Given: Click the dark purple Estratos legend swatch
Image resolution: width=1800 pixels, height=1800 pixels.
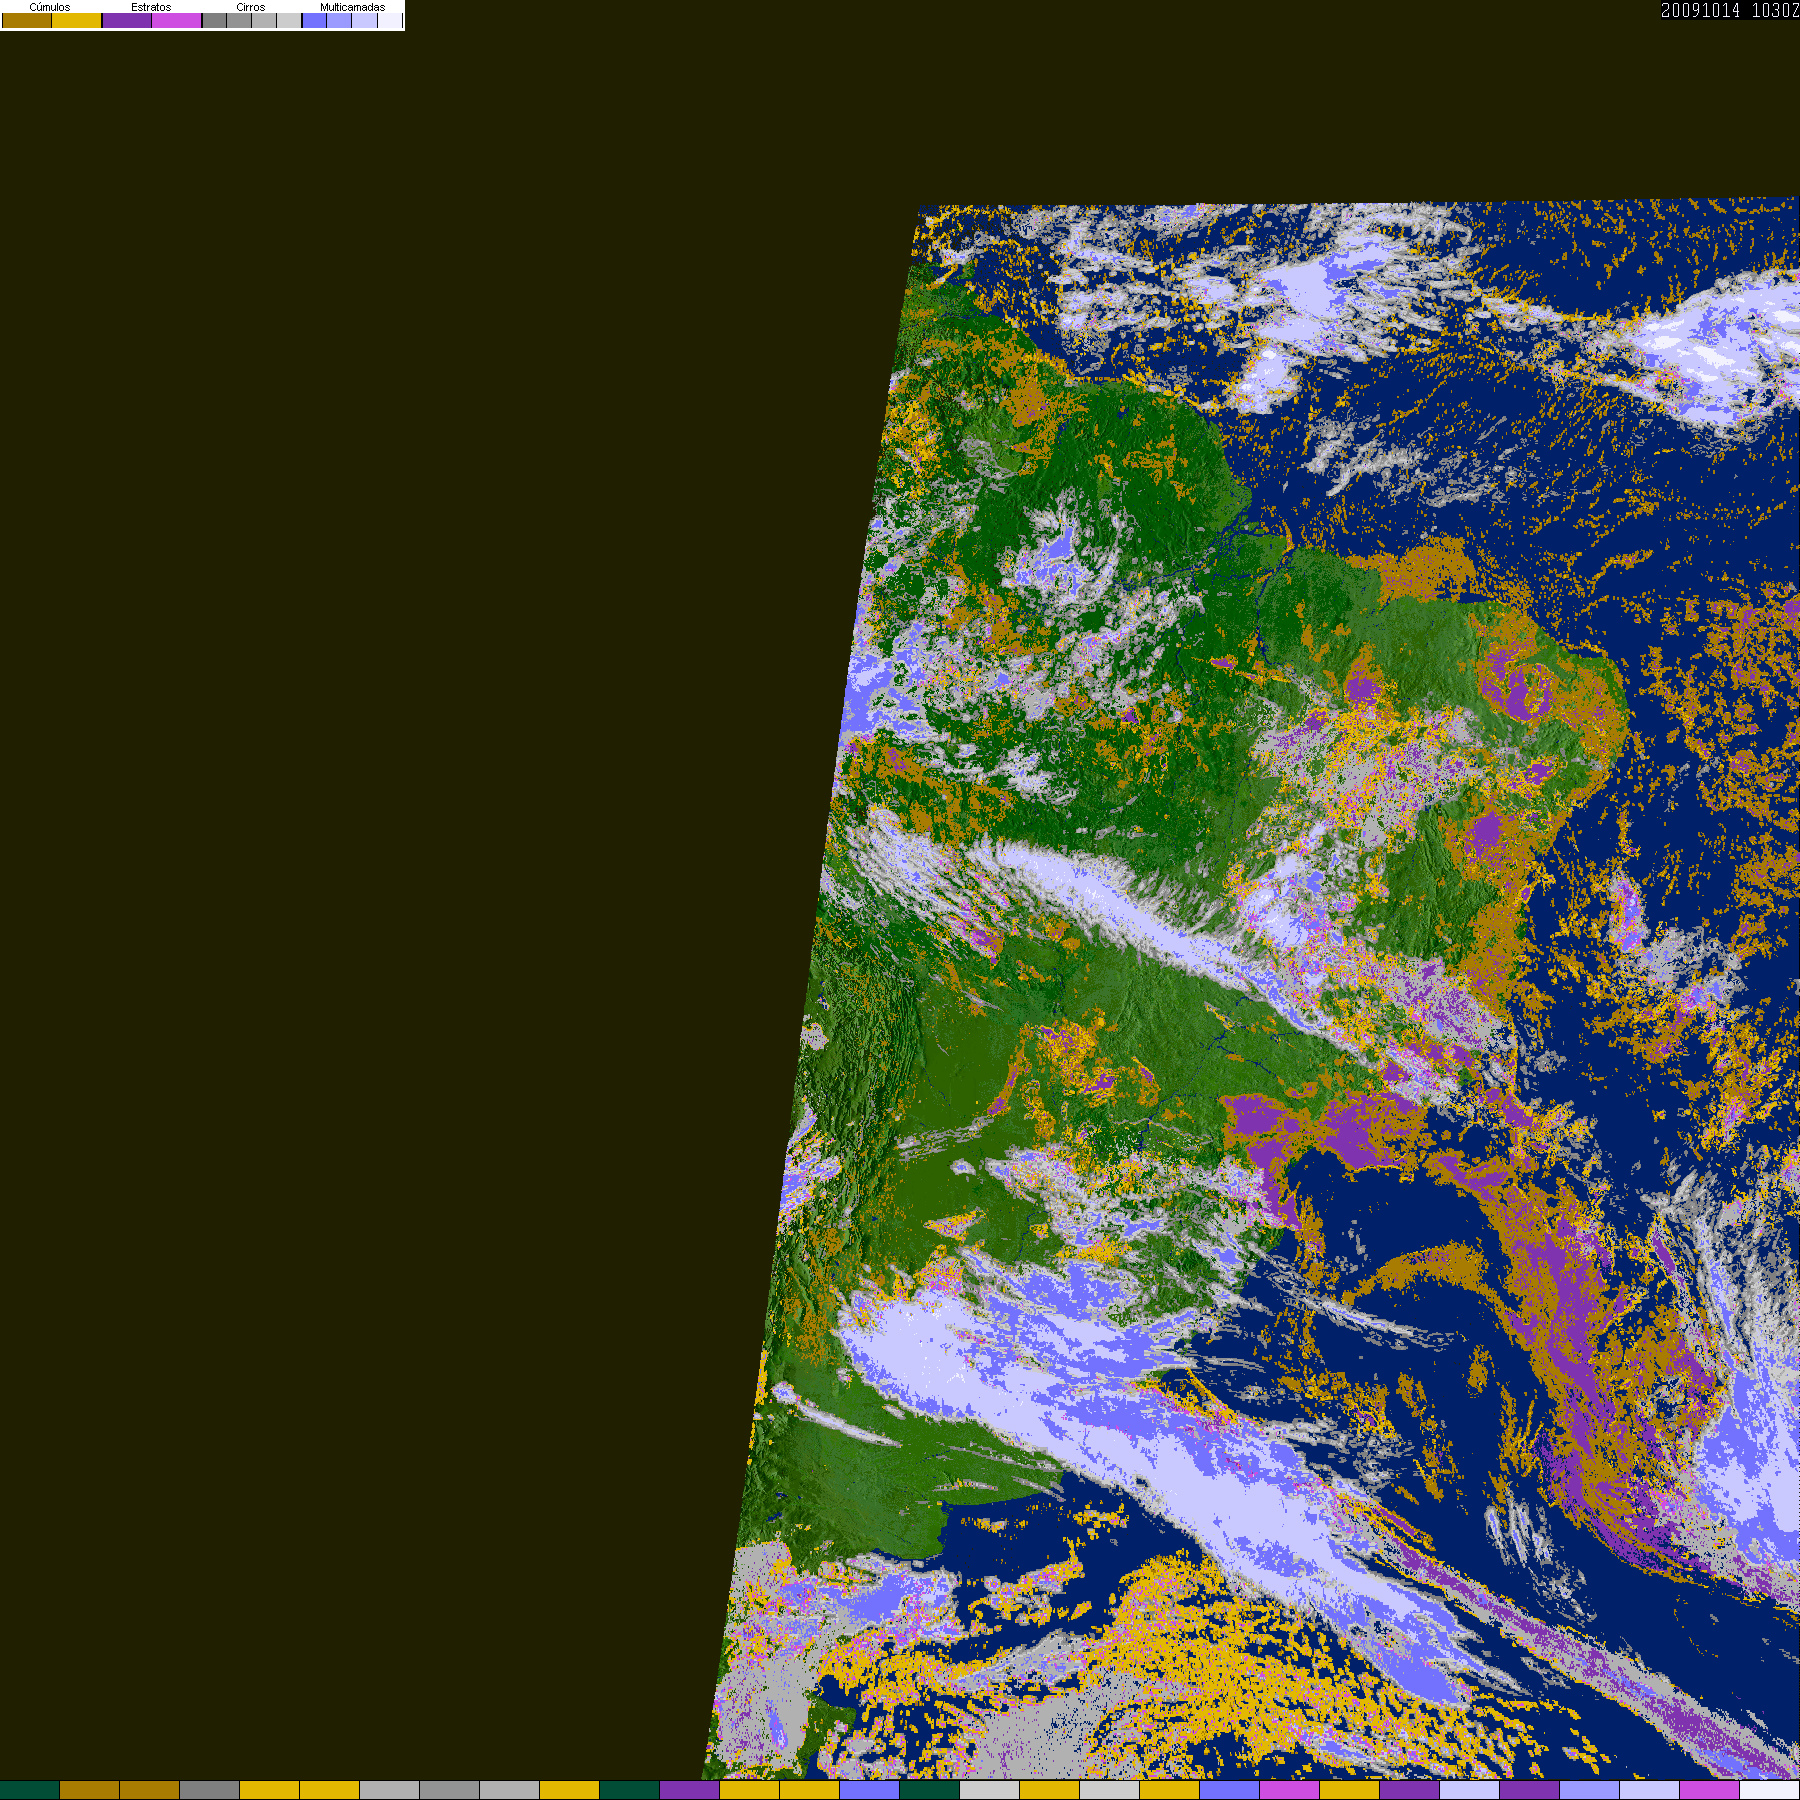Looking at the screenshot, I should [127, 20].
